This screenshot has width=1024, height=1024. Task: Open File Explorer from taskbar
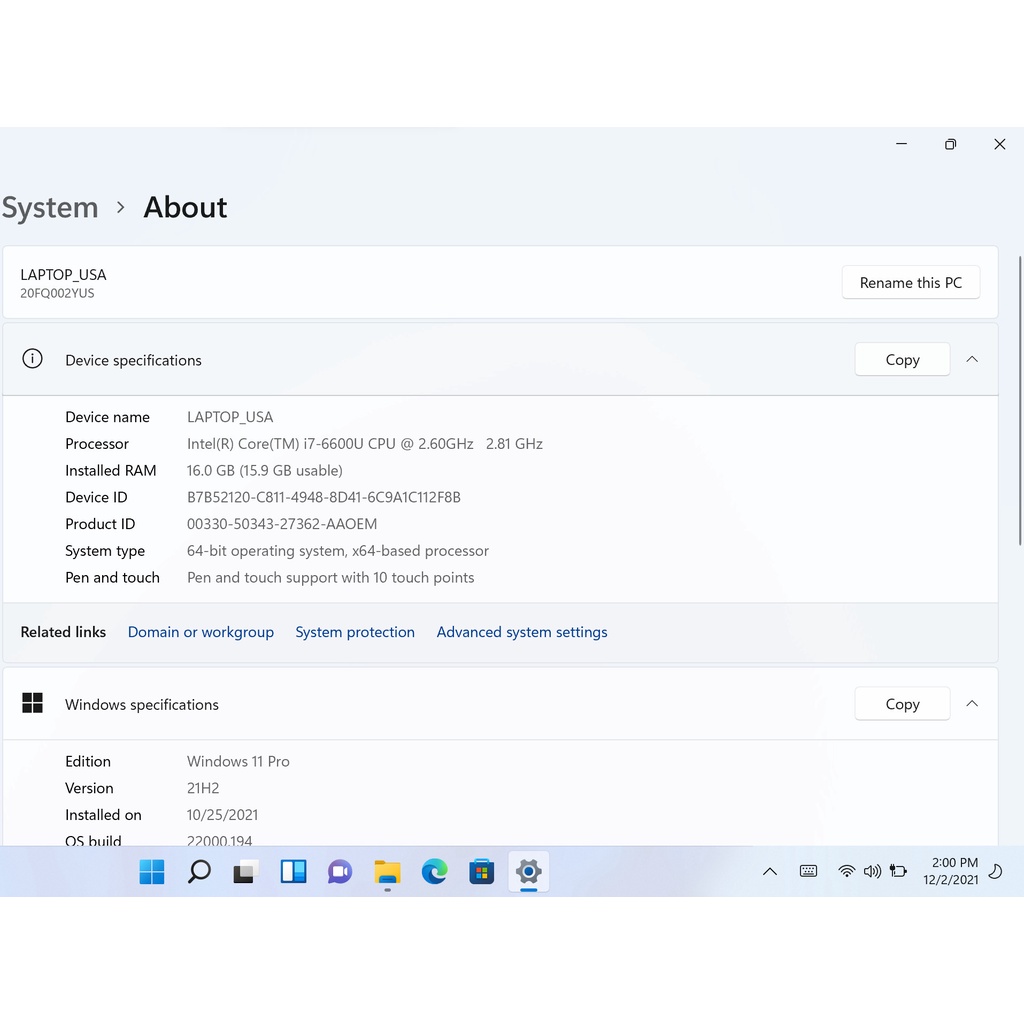point(387,872)
